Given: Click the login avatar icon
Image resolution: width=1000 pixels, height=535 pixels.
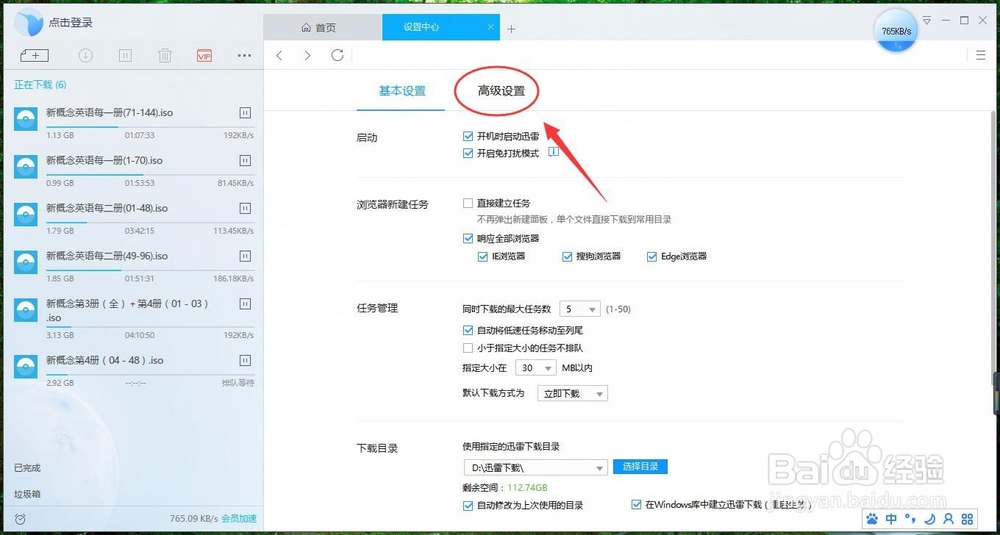Looking at the screenshot, I should 28,22.
